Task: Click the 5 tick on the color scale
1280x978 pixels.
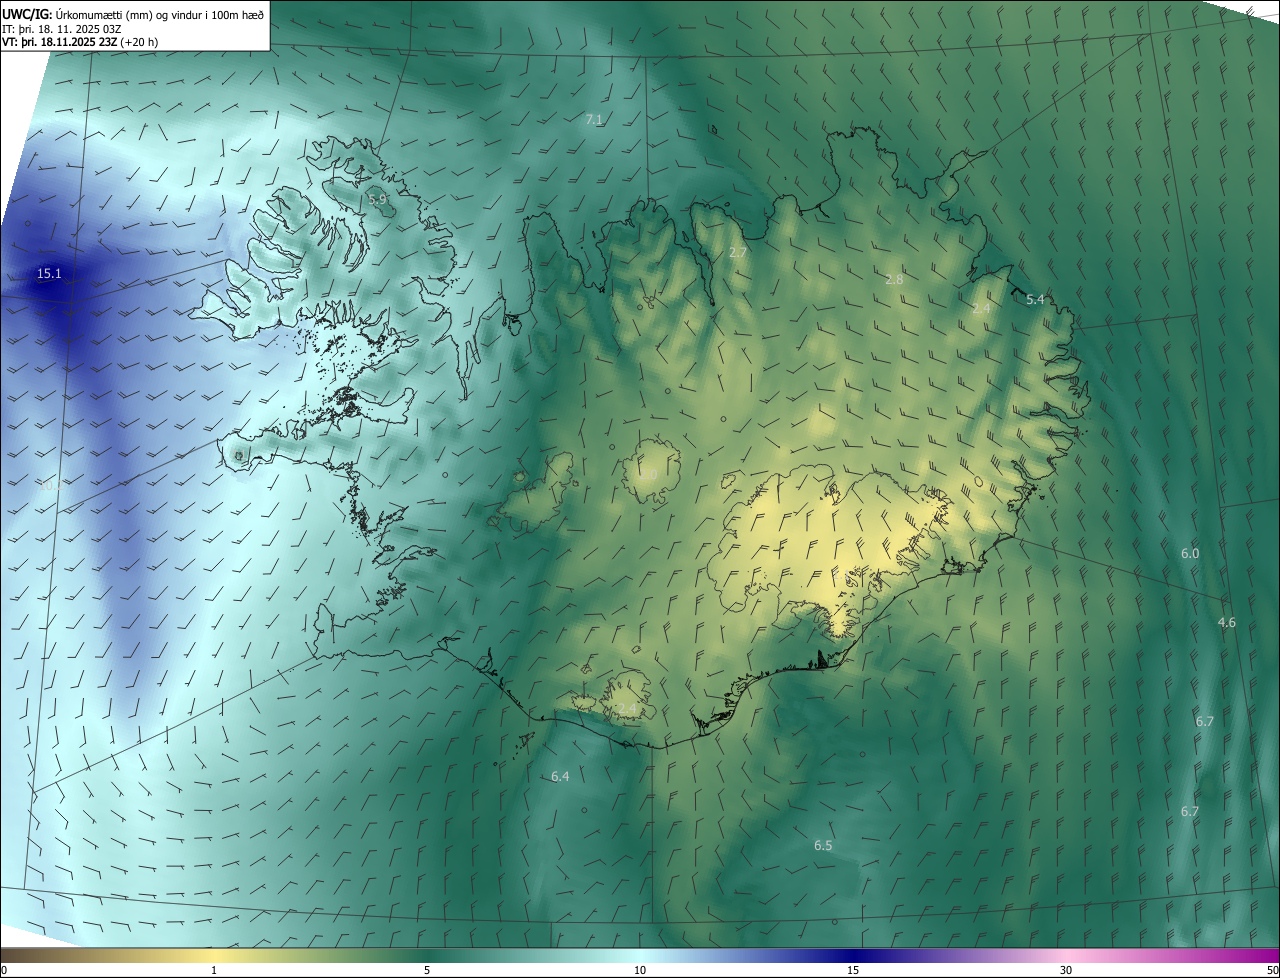Action: point(427,970)
